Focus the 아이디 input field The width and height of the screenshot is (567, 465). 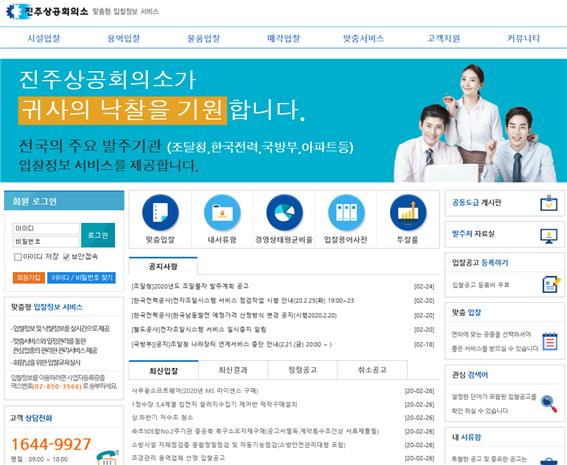coord(46,229)
